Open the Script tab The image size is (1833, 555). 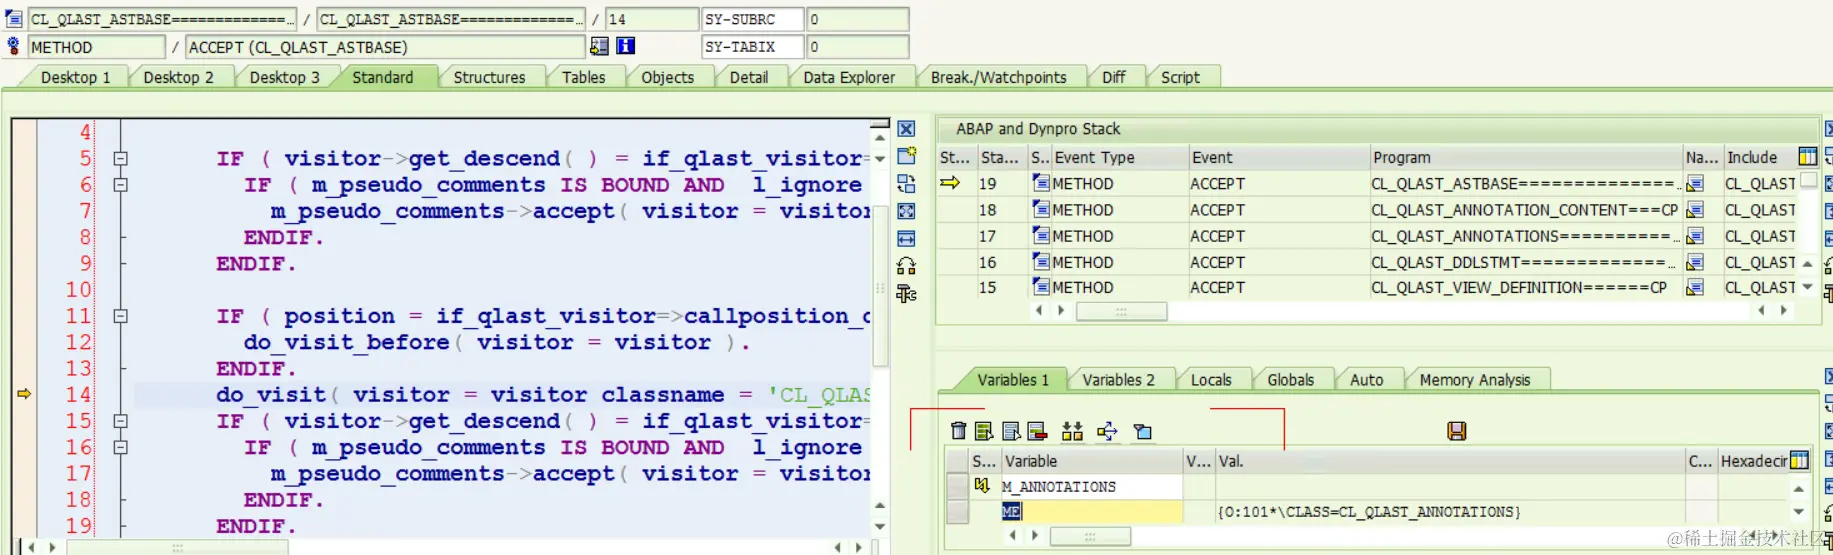tap(1180, 77)
